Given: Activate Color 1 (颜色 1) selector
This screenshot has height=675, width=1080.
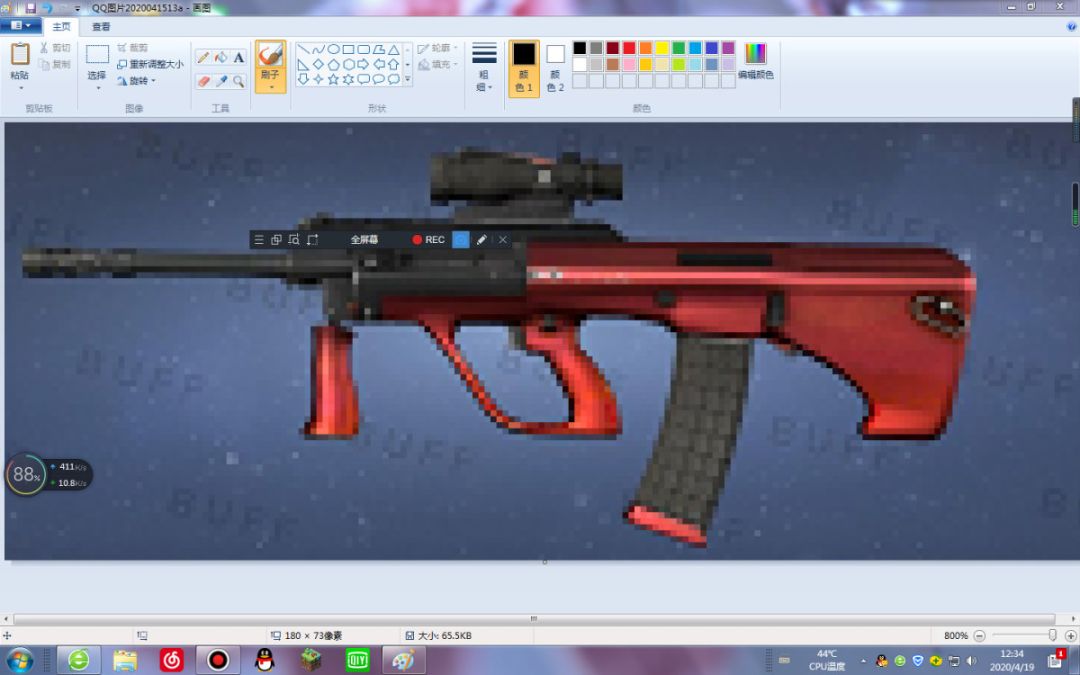Looking at the screenshot, I should [x=523, y=68].
